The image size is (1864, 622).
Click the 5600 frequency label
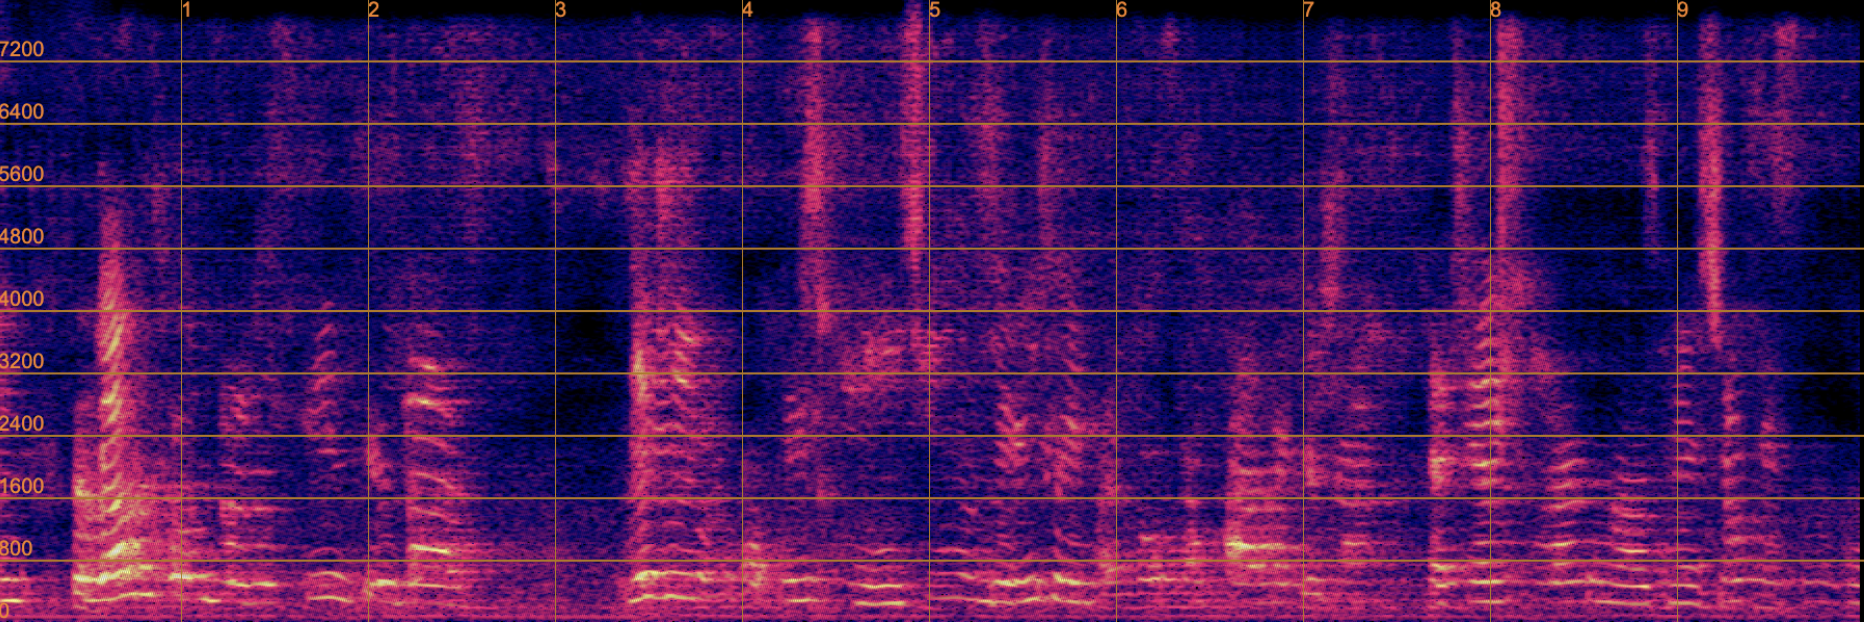(x=22, y=174)
